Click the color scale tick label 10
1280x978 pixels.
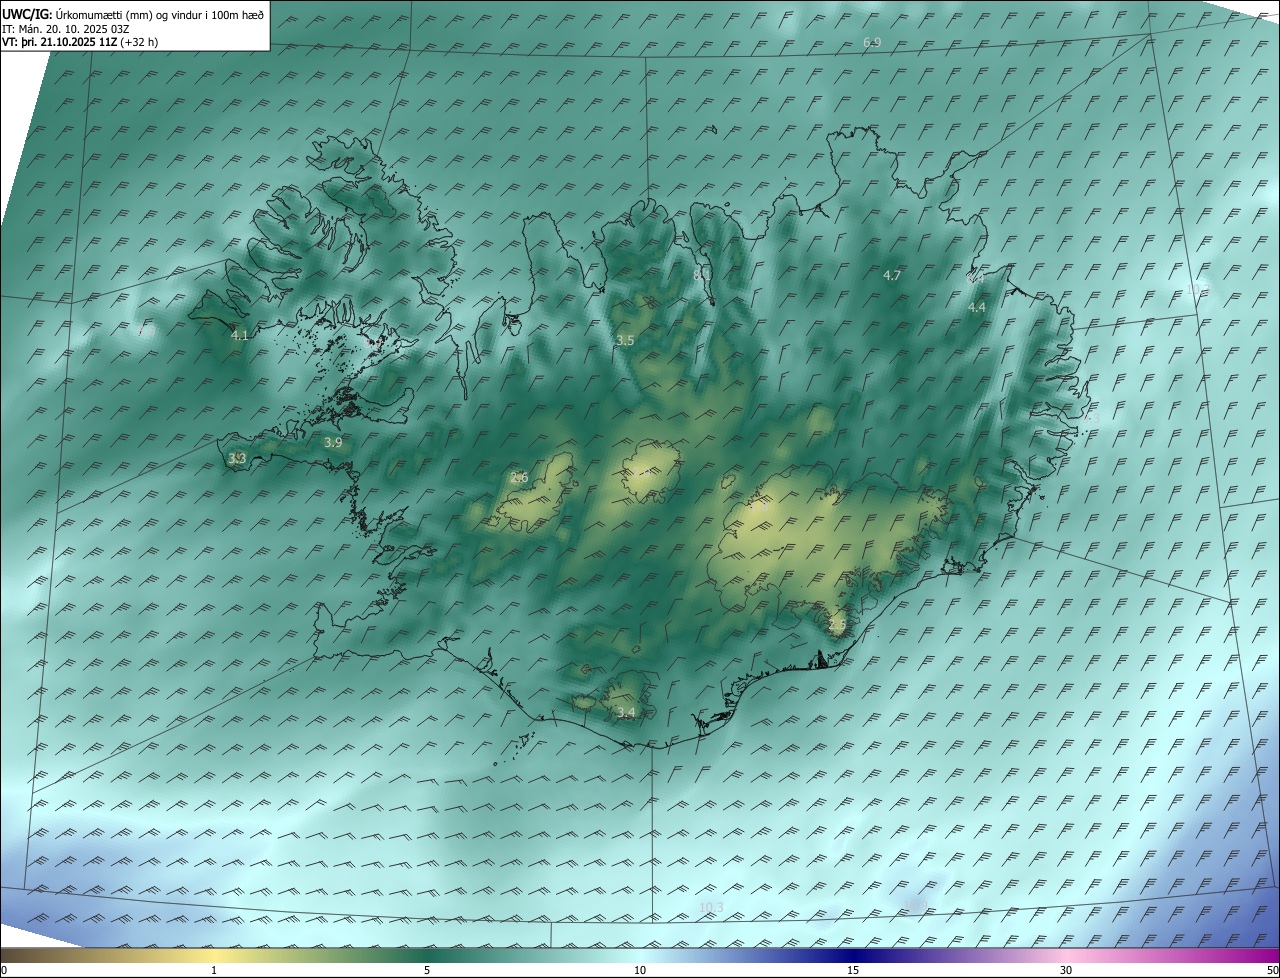click(640, 970)
